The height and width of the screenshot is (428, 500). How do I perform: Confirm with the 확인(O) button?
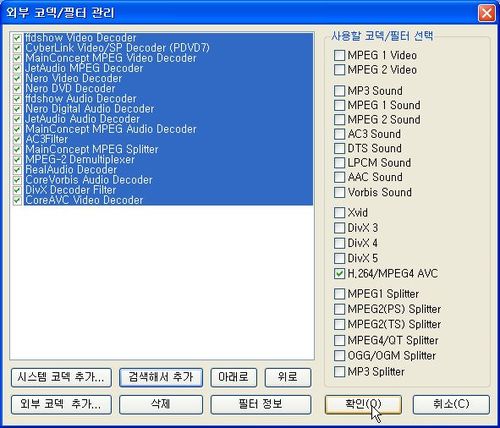point(363,404)
